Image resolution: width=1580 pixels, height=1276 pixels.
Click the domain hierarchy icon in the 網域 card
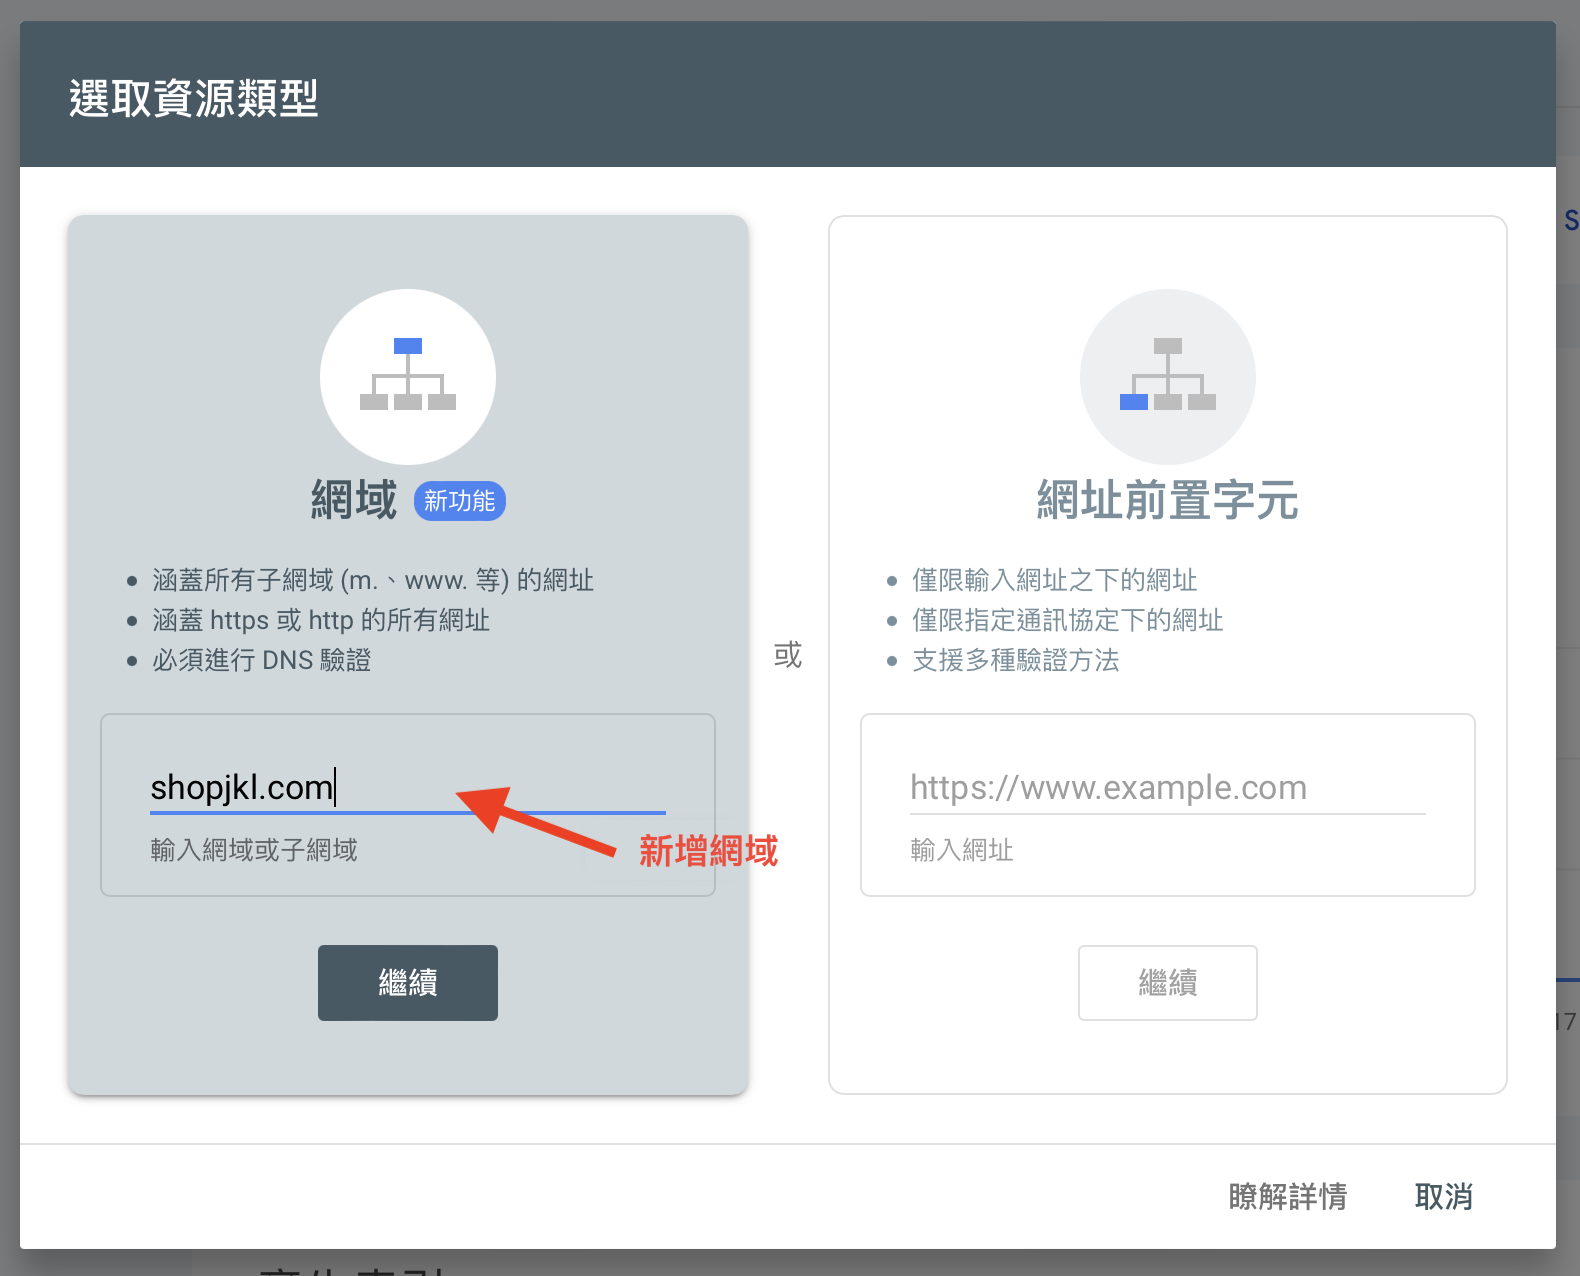[x=408, y=376]
